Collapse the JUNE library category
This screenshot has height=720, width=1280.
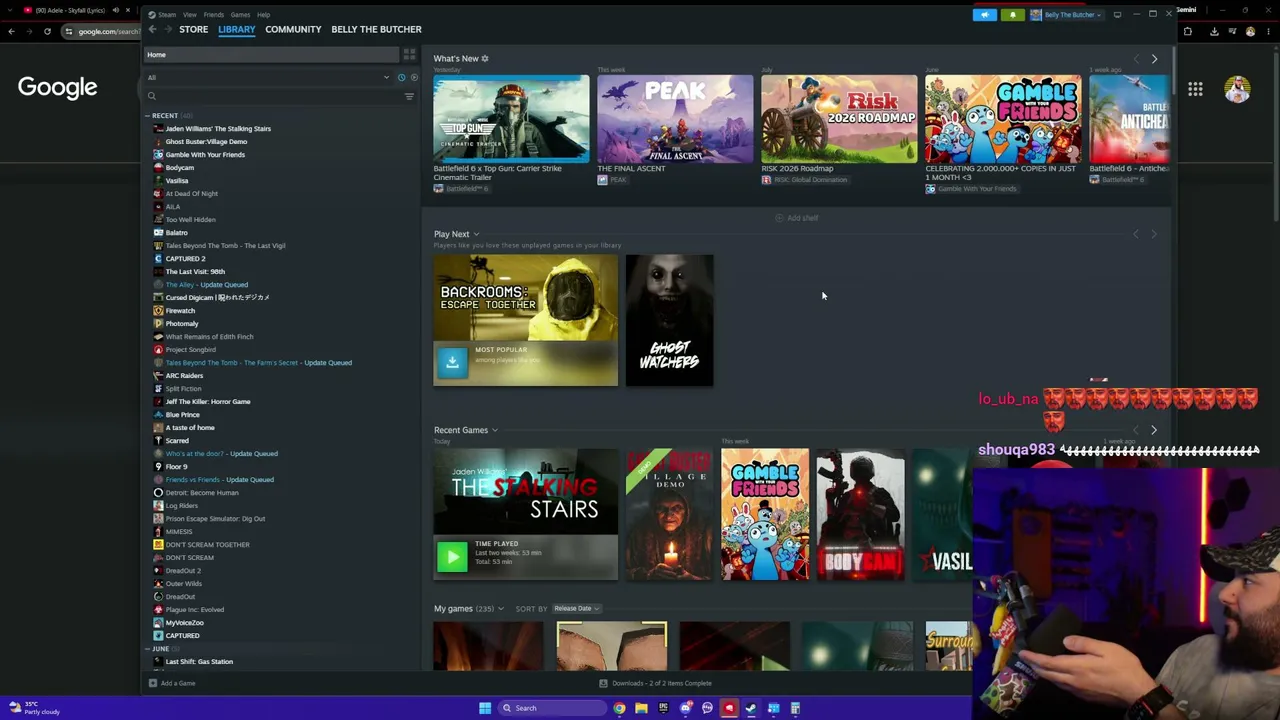[147, 649]
